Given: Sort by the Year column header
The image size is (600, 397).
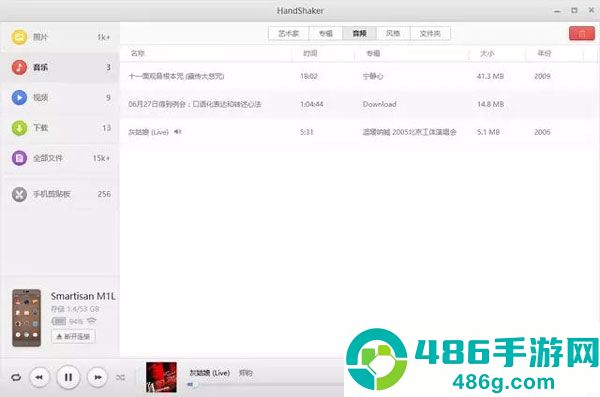Looking at the screenshot, I should tap(554, 53).
